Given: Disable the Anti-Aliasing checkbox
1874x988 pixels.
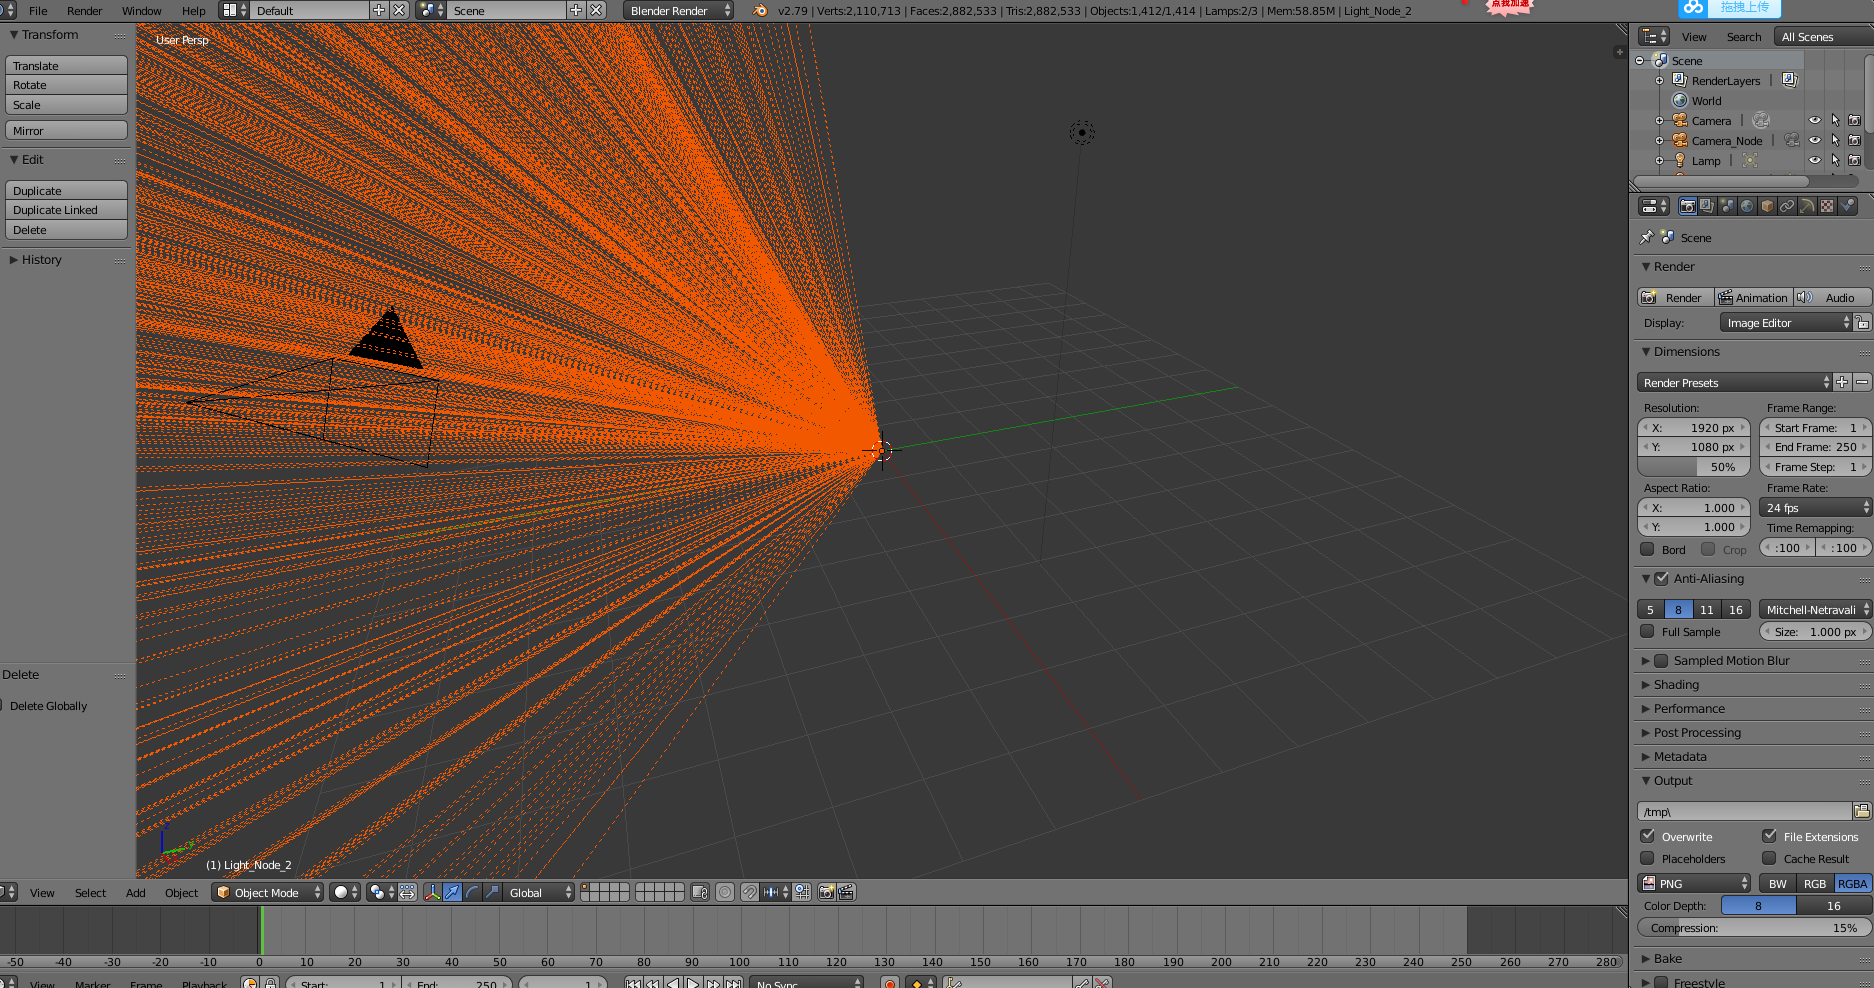Looking at the screenshot, I should coord(1661,578).
